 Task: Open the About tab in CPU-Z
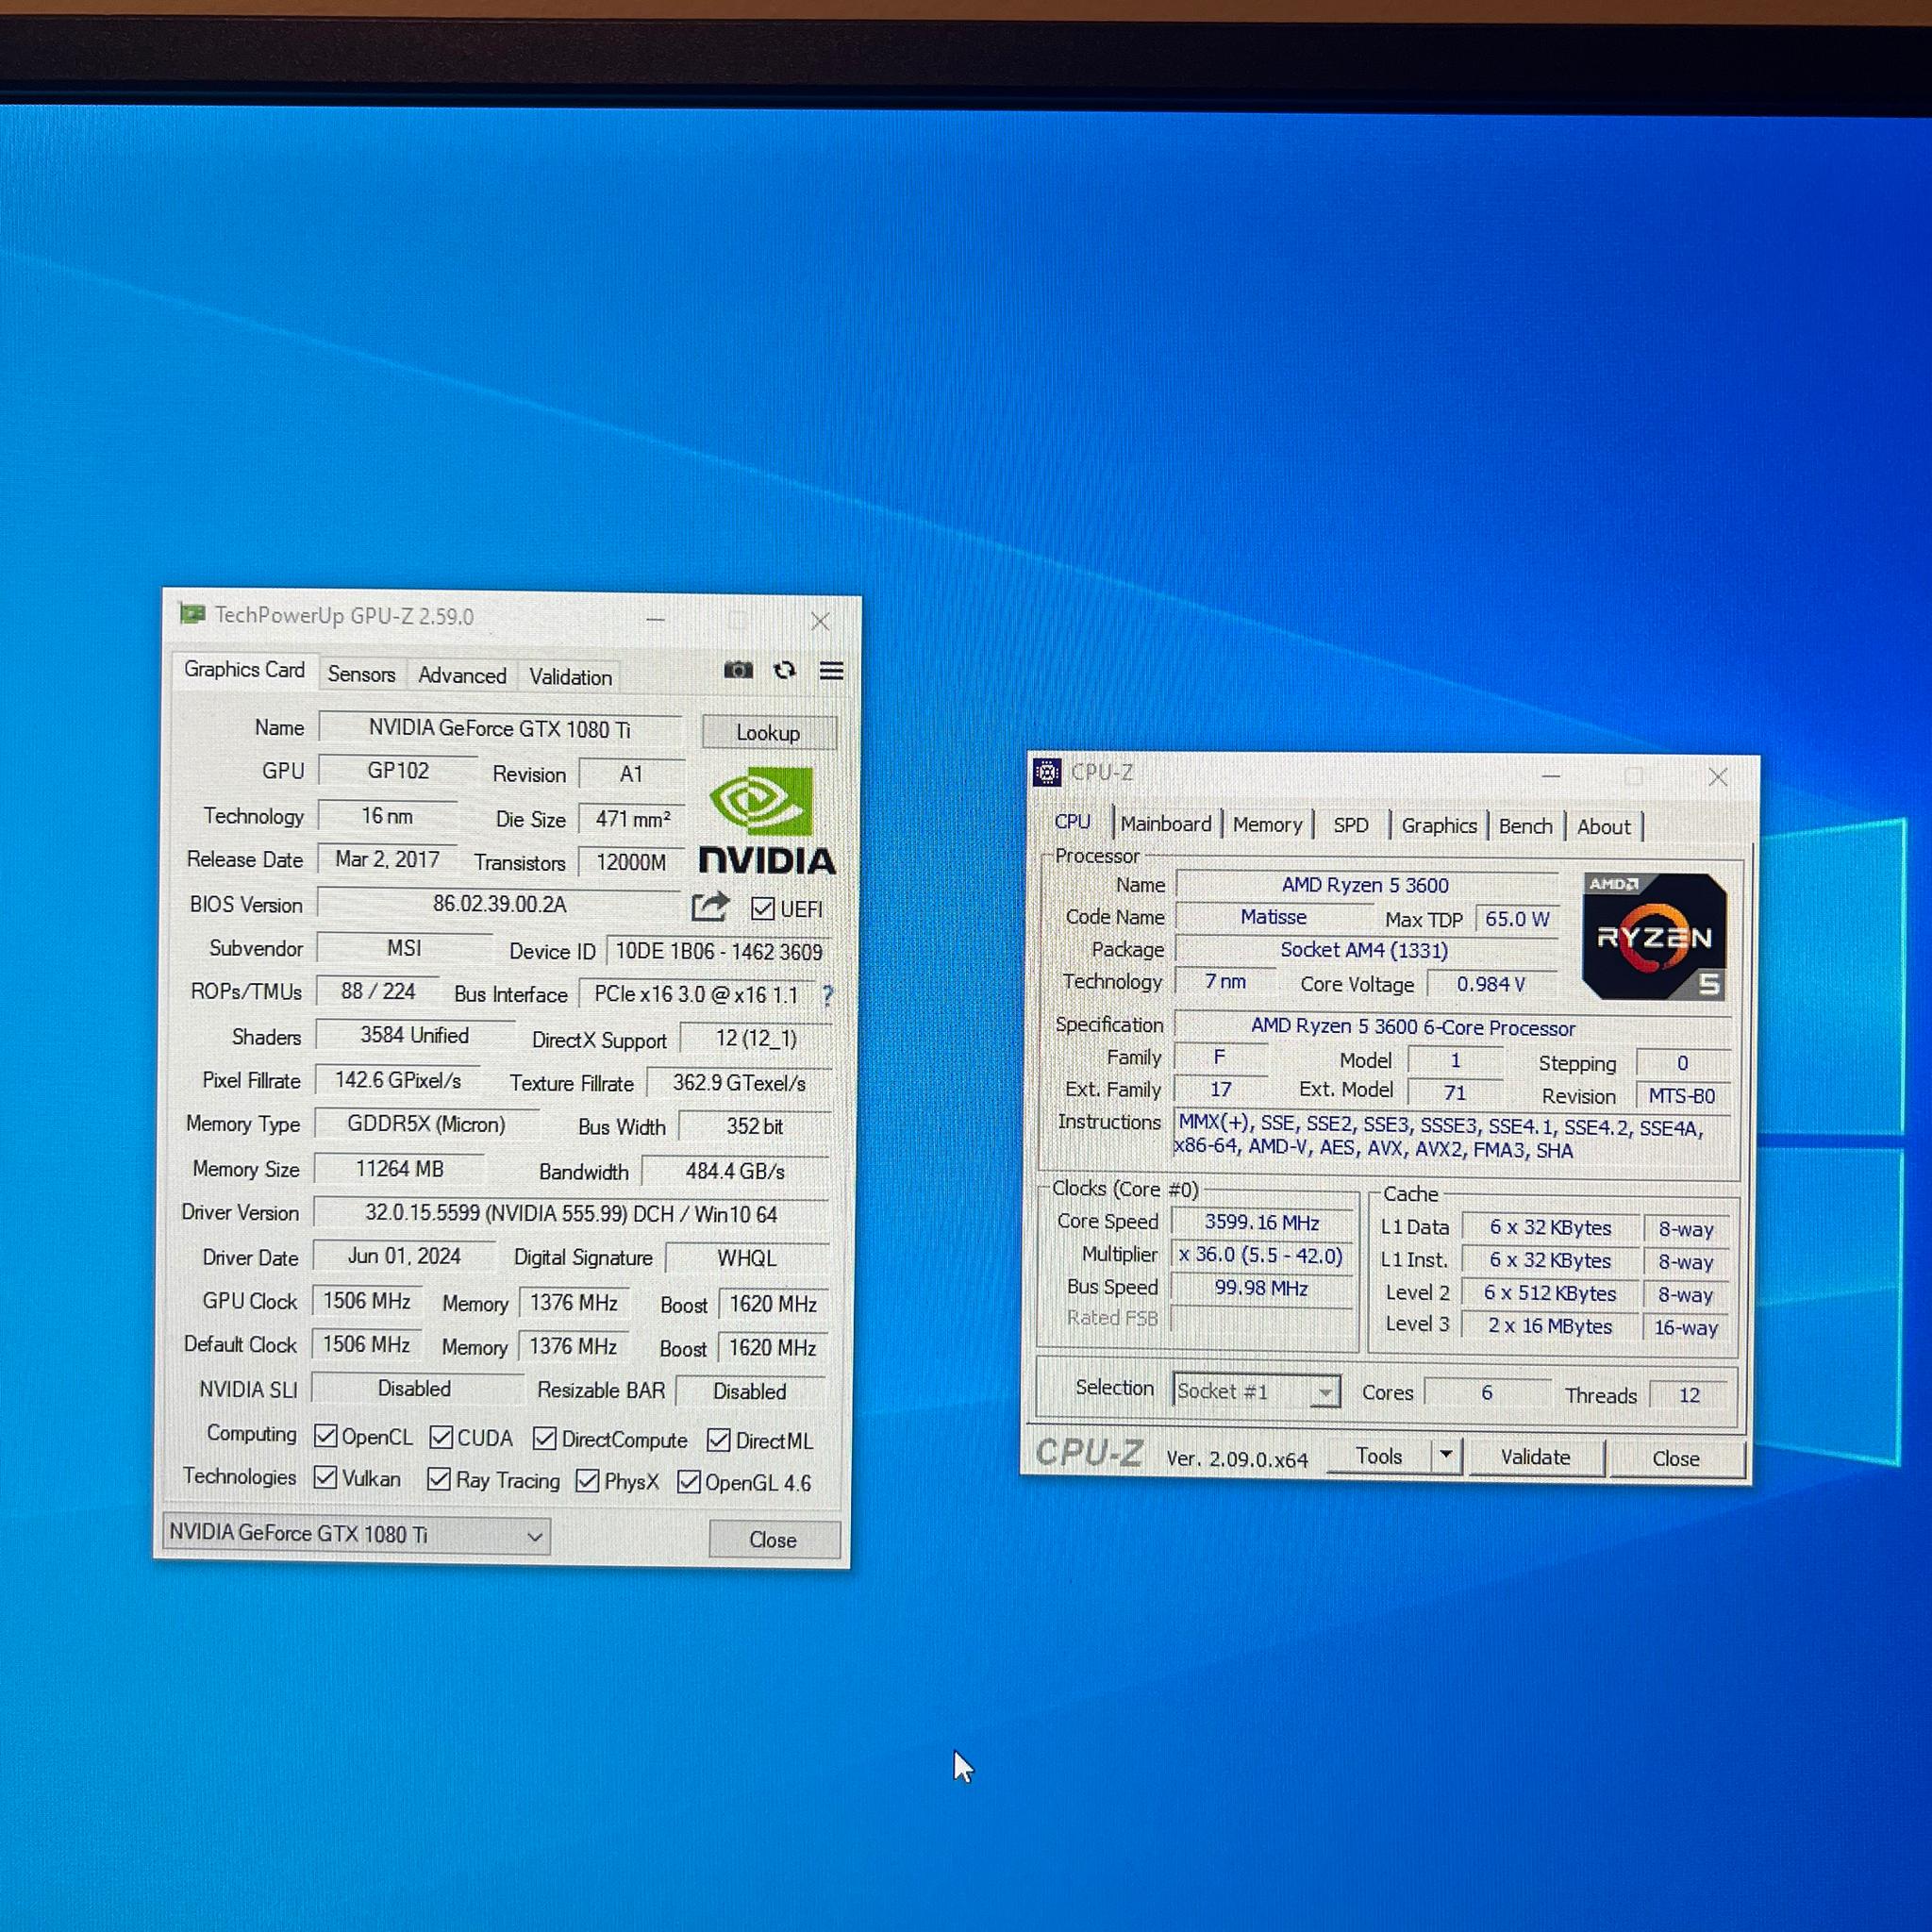1604,827
